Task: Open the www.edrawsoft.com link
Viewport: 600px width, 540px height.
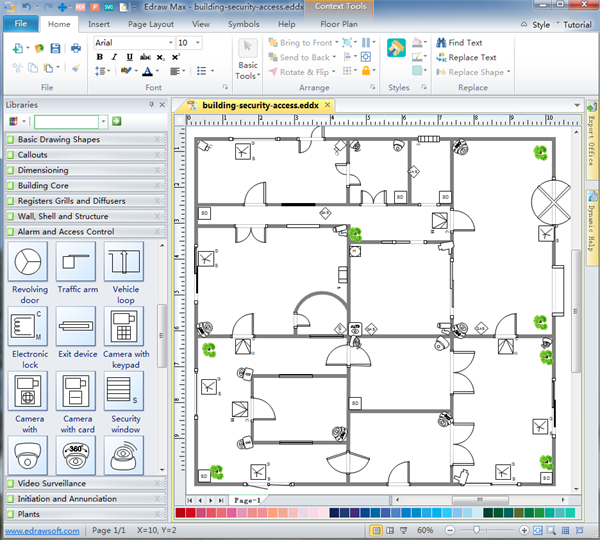Action: [42, 530]
